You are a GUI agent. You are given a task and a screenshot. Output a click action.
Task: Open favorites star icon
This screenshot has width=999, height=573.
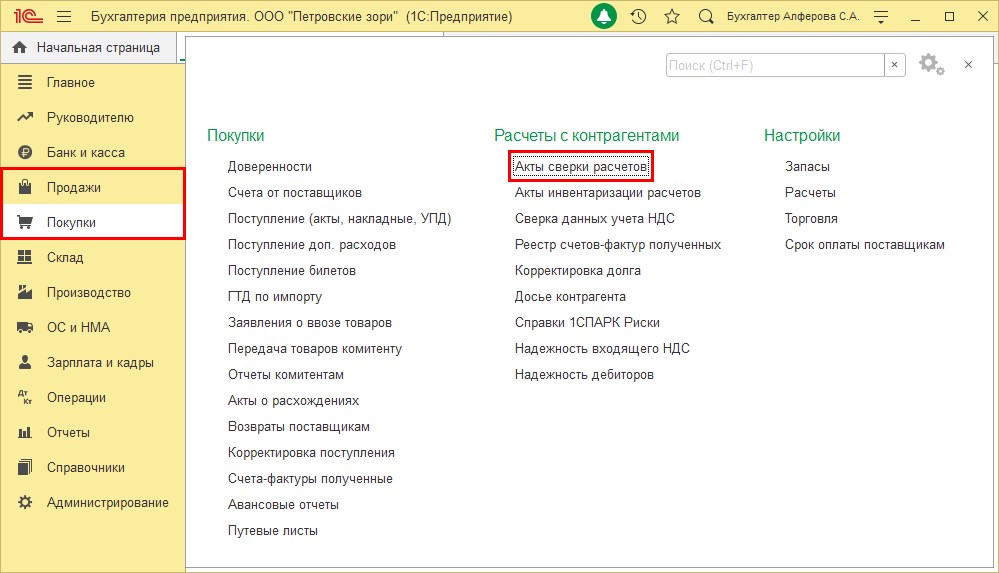point(672,17)
